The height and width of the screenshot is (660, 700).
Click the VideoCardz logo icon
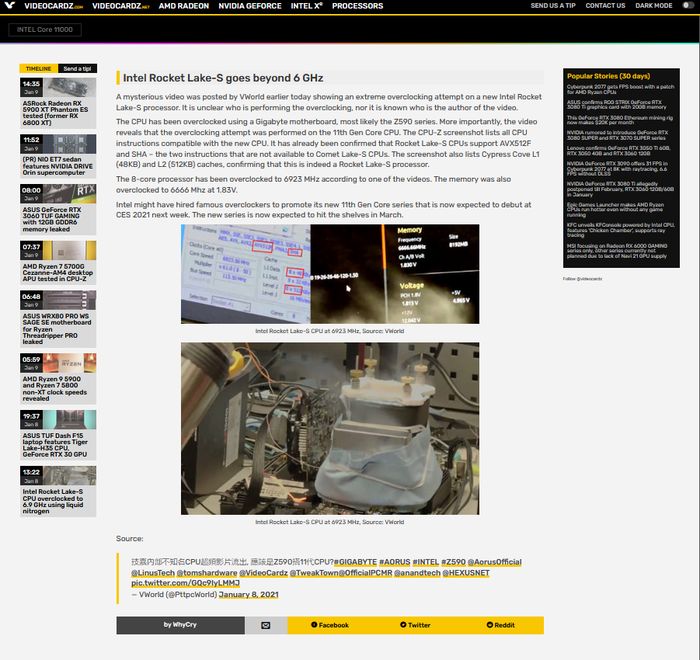(9, 6)
